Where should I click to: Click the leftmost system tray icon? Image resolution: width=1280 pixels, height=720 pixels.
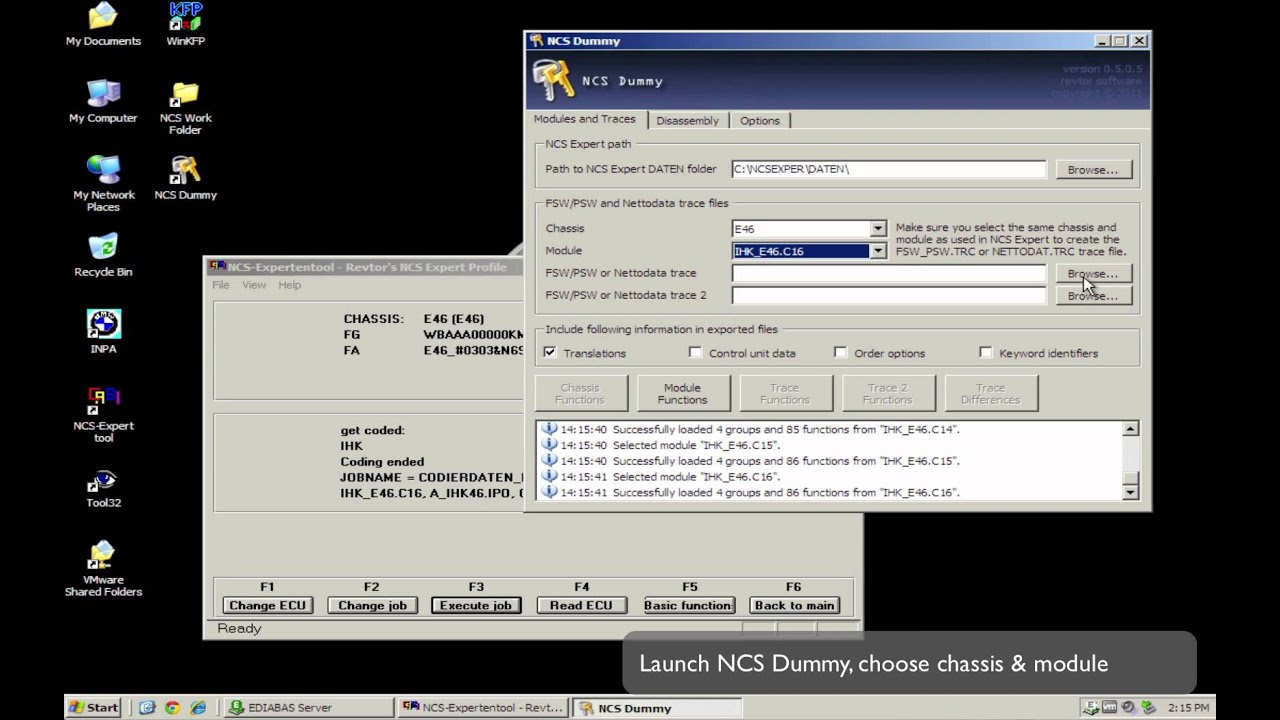coord(1091,707)
